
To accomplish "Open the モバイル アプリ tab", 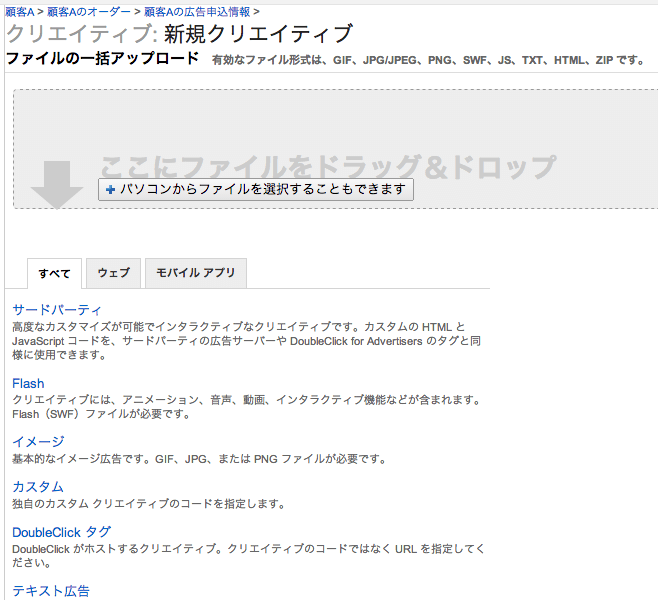I will click(195, 273).
